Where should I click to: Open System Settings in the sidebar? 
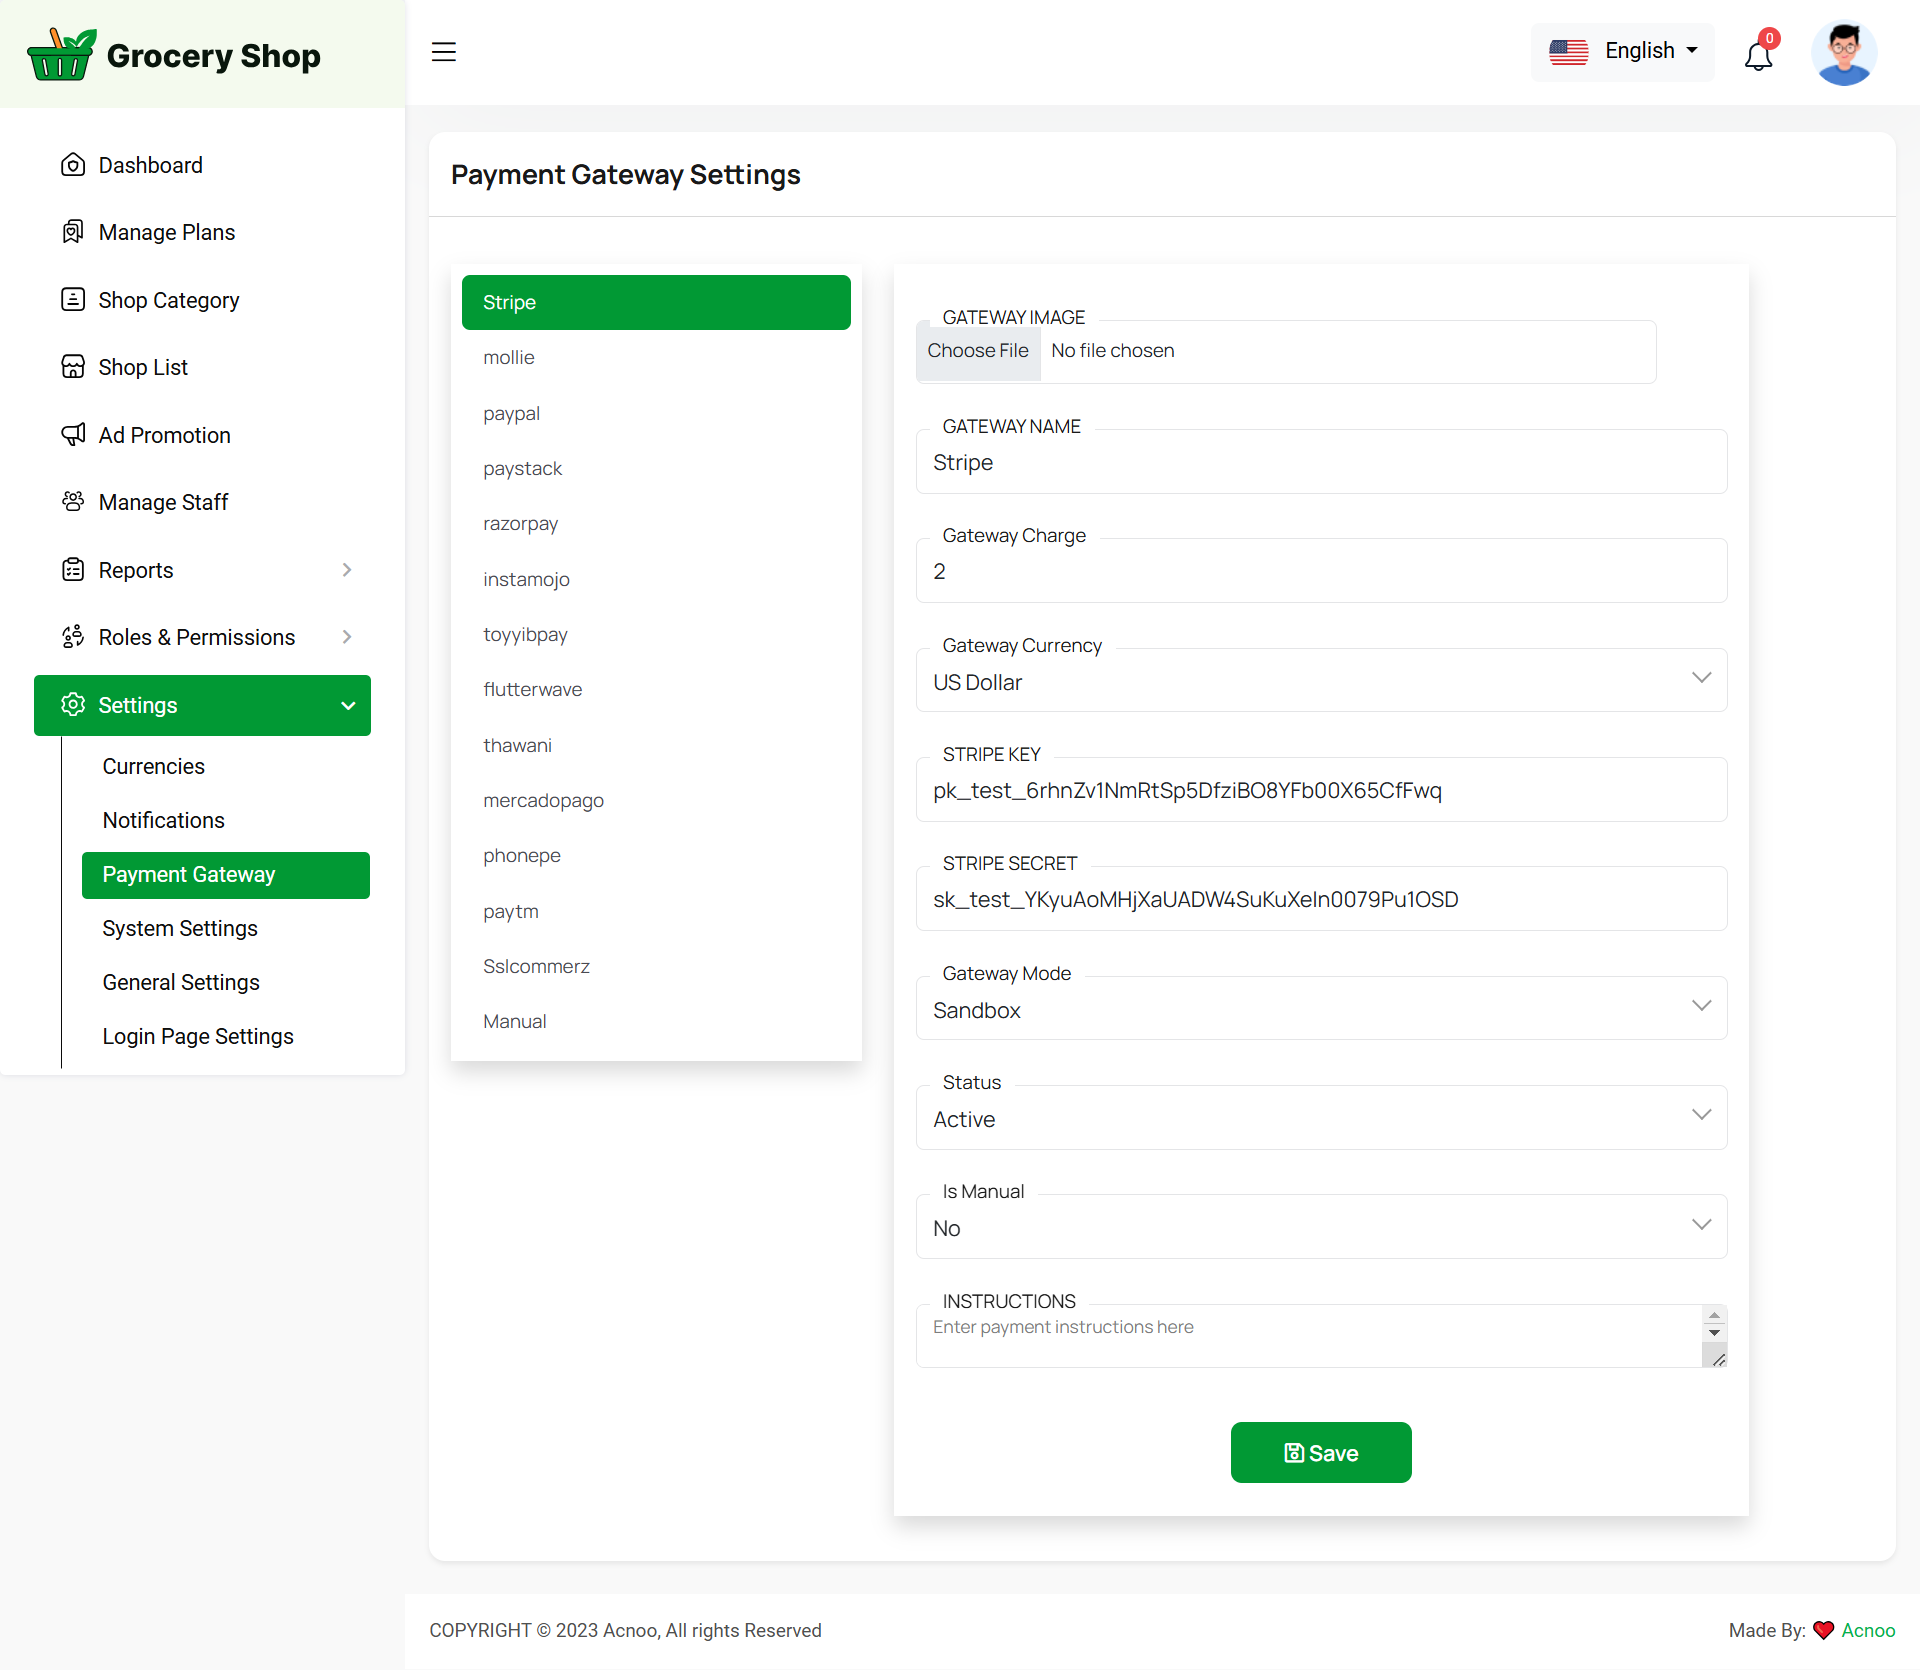coord(180,928)
